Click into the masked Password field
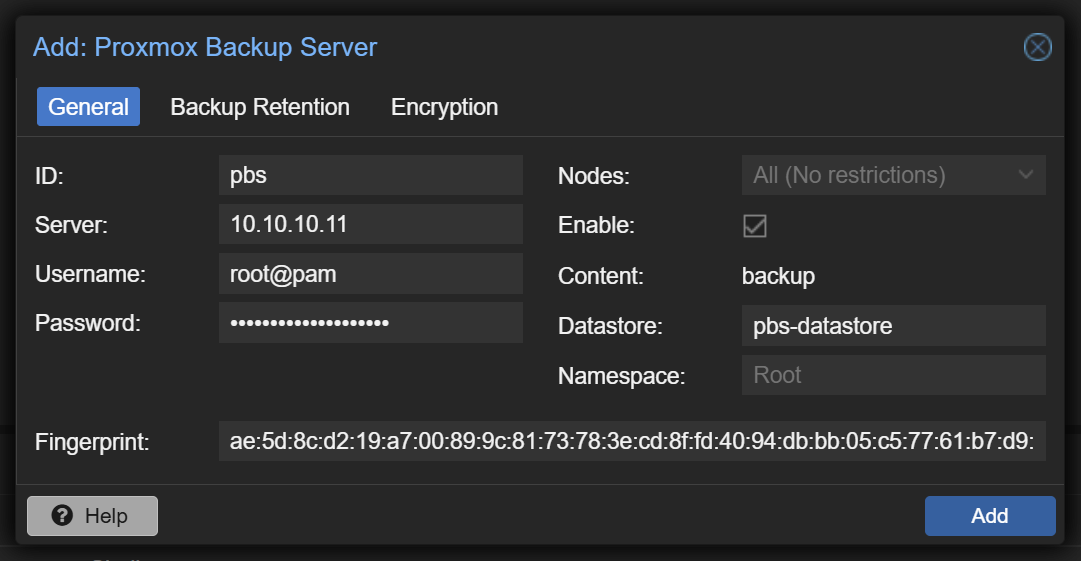The image size is (1081, 561). [370, 323]
